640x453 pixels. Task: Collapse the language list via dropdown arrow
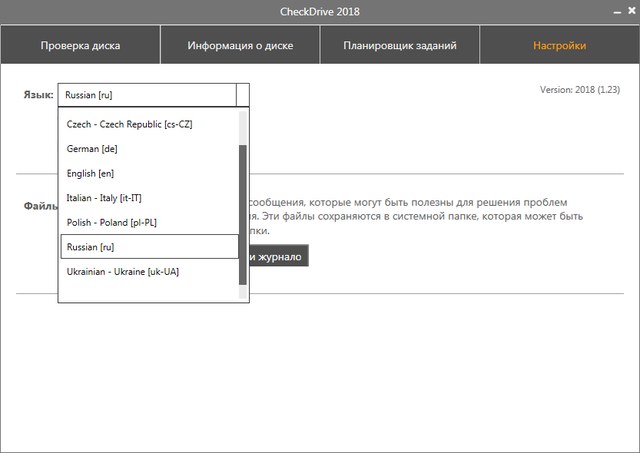click(243, 95)
